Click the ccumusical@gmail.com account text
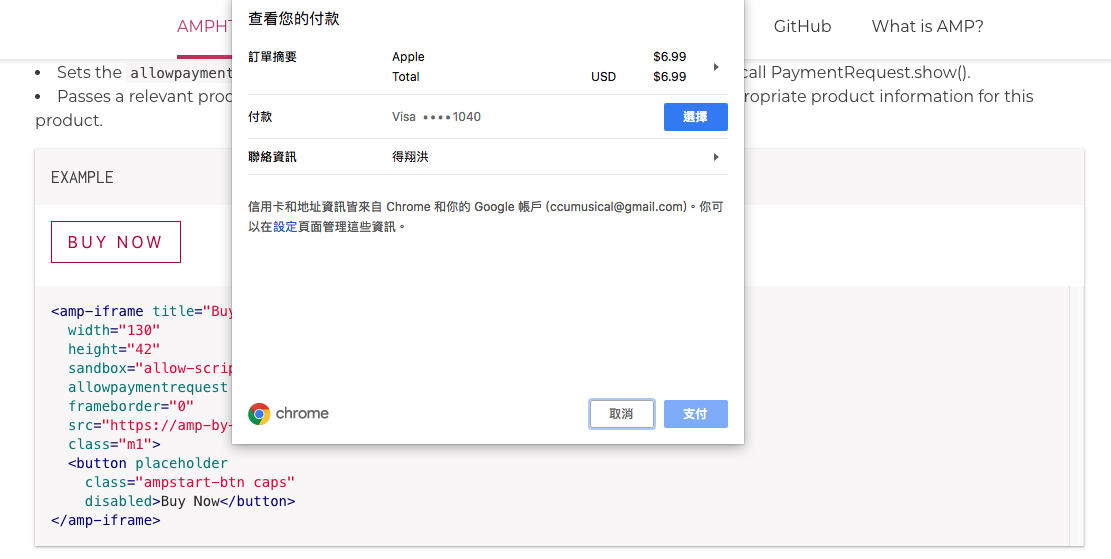 point(617,207)
